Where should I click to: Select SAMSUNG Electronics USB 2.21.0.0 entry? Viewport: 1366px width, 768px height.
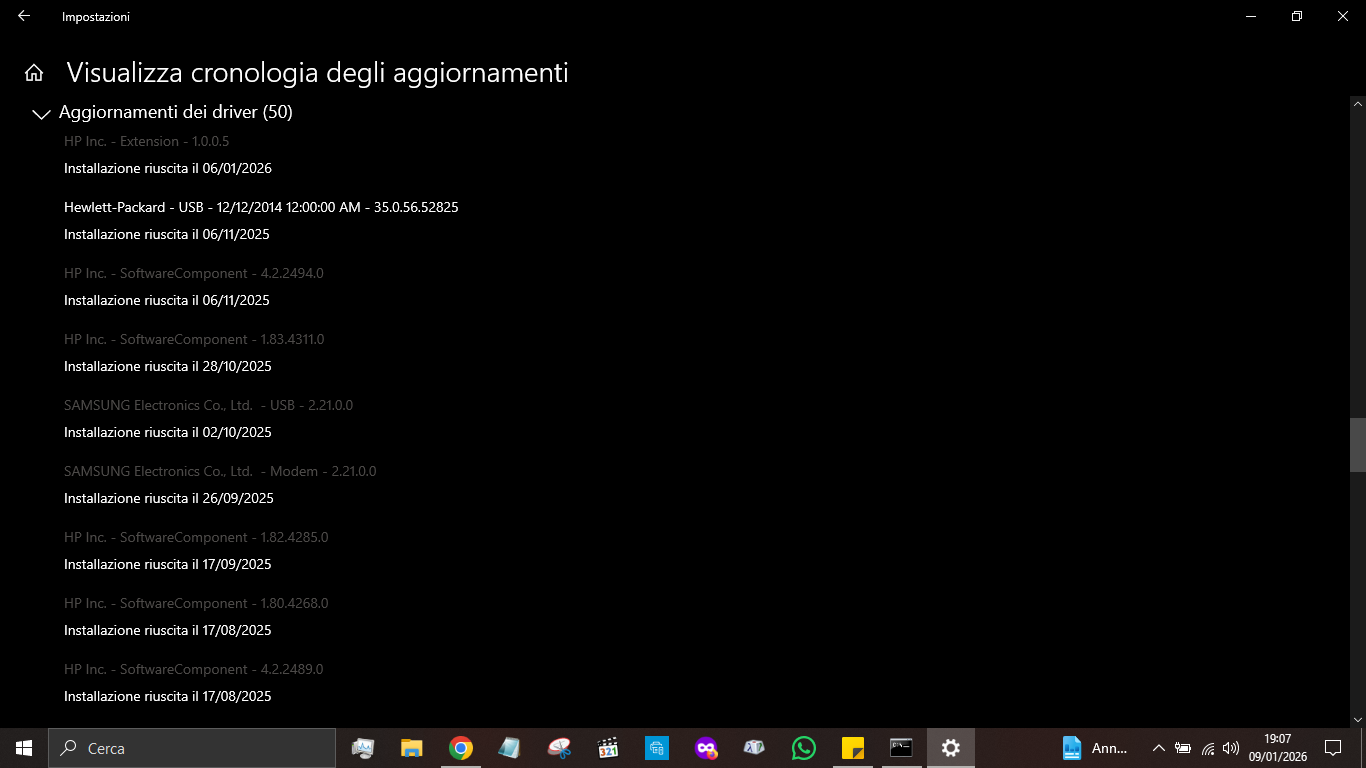[208, 405]
